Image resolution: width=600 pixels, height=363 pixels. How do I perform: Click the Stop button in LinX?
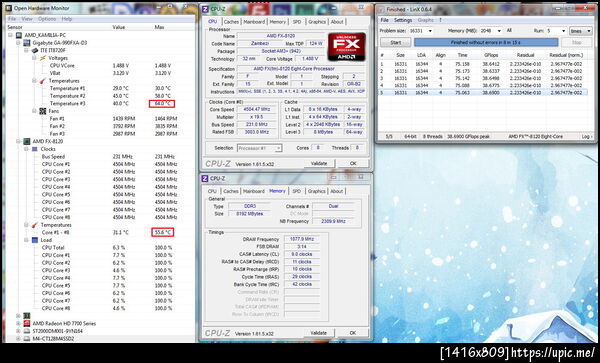point(576,42)
